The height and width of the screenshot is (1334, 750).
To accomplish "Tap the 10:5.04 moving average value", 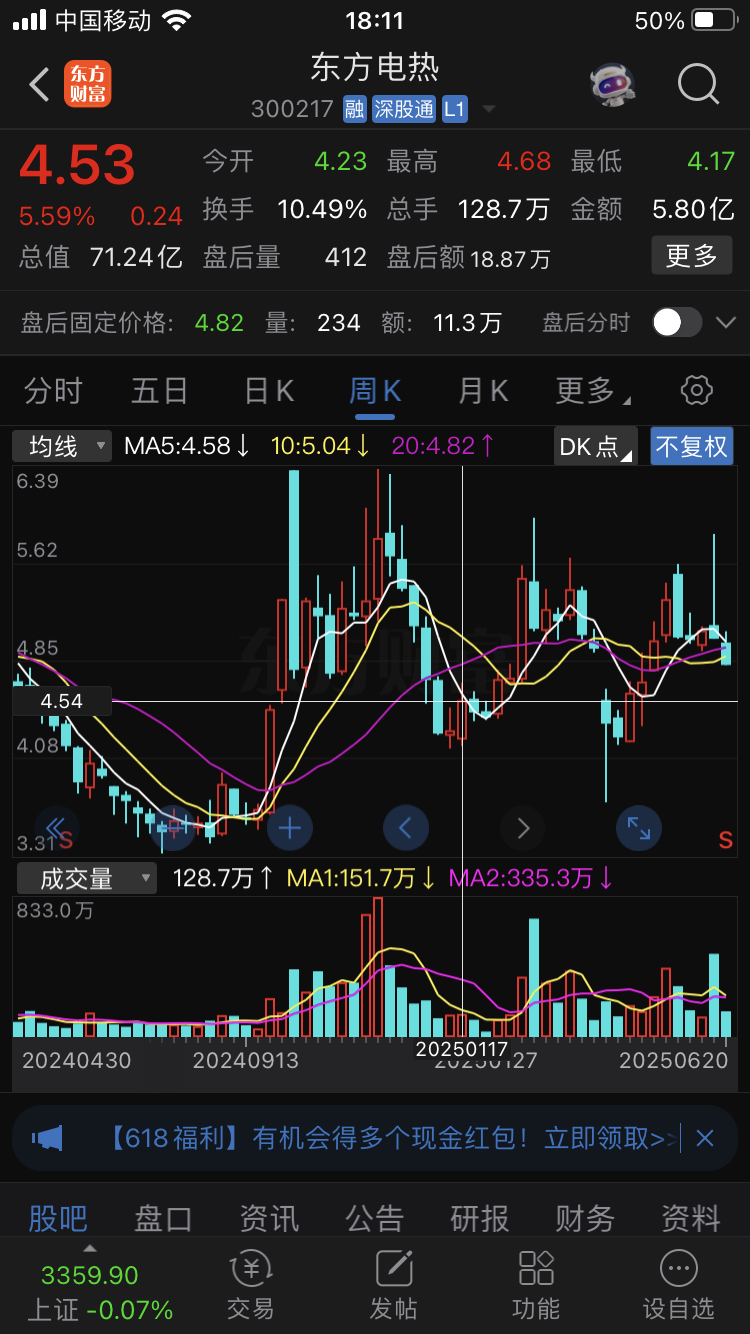I will [320, 446].
